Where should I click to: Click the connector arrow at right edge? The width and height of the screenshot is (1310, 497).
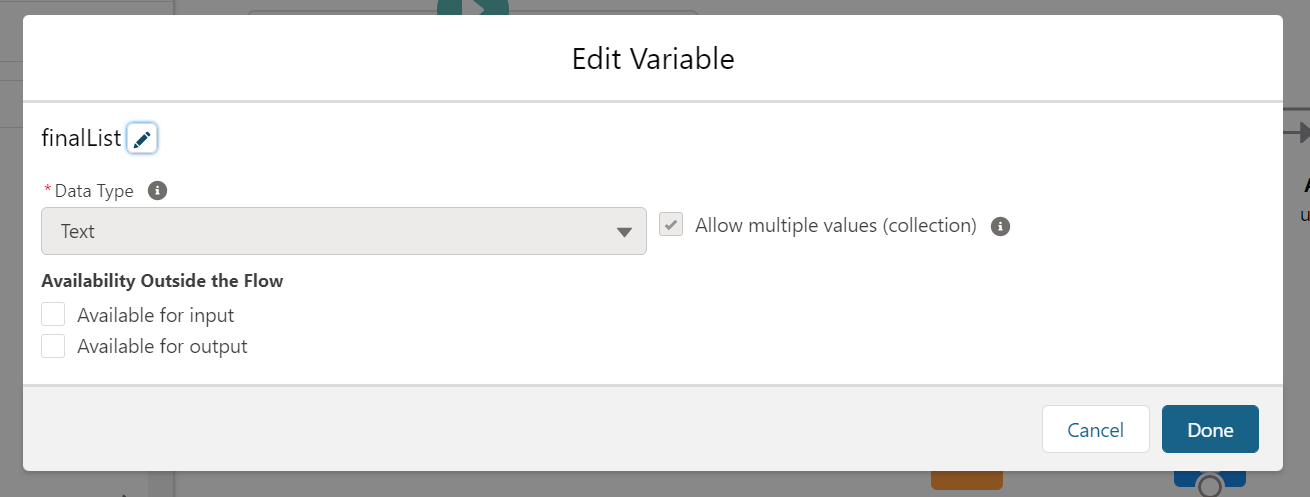click(1297, 132)
